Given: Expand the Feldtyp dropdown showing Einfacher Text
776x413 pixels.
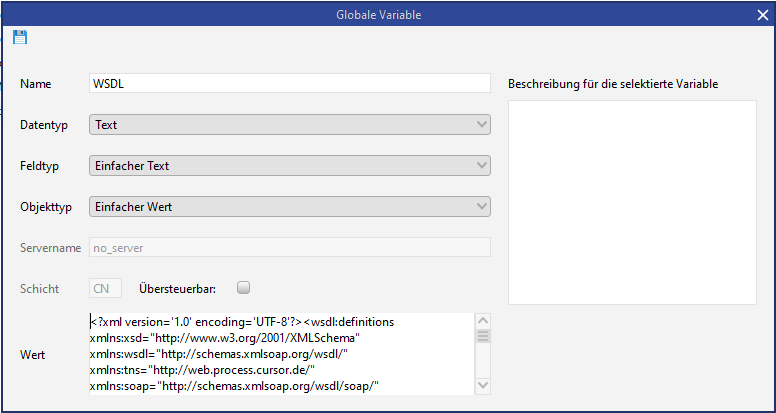Looking at the screenshot, I should pyautogui.click(x=290, y=165).
